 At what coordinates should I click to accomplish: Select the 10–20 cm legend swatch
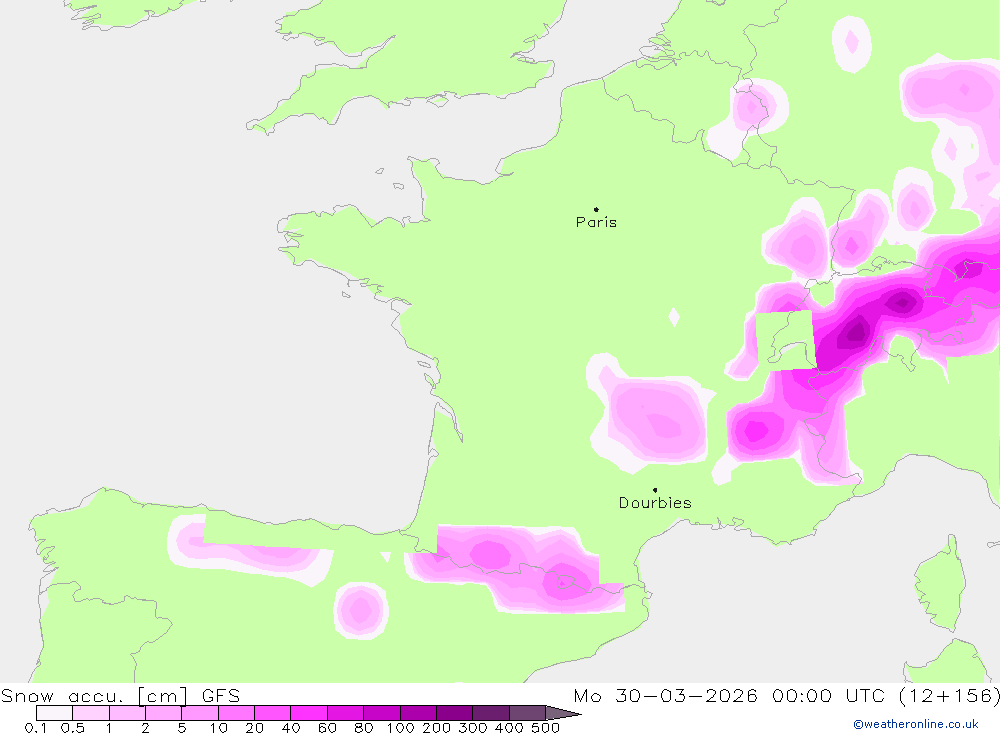click(x=237, y=713)
